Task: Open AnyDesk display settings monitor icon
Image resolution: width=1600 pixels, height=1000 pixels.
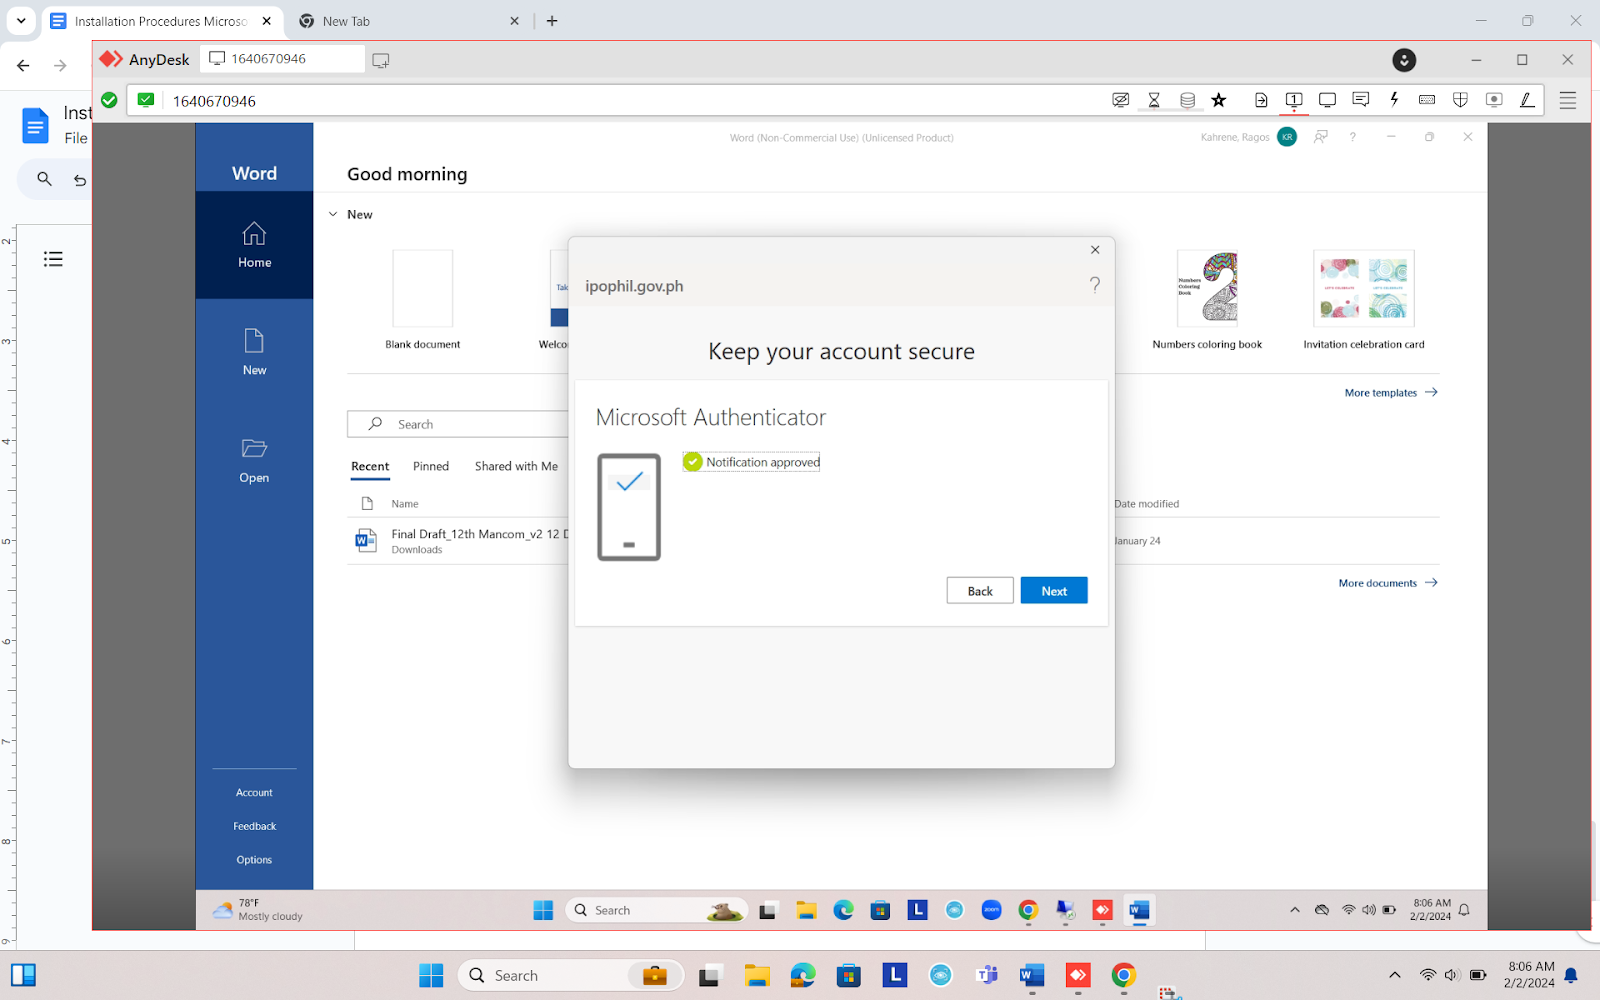Action: click(x=1327, y=100)
